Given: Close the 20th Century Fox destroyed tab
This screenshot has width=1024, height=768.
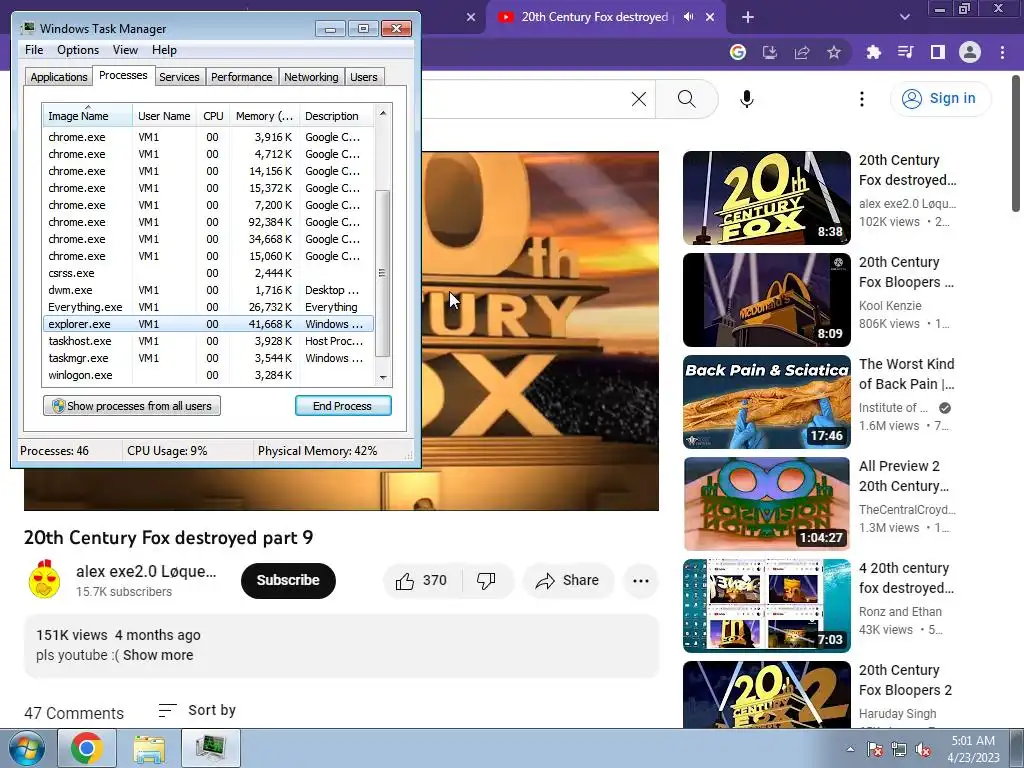Looking at the screenshot, I should coord(710,18).
